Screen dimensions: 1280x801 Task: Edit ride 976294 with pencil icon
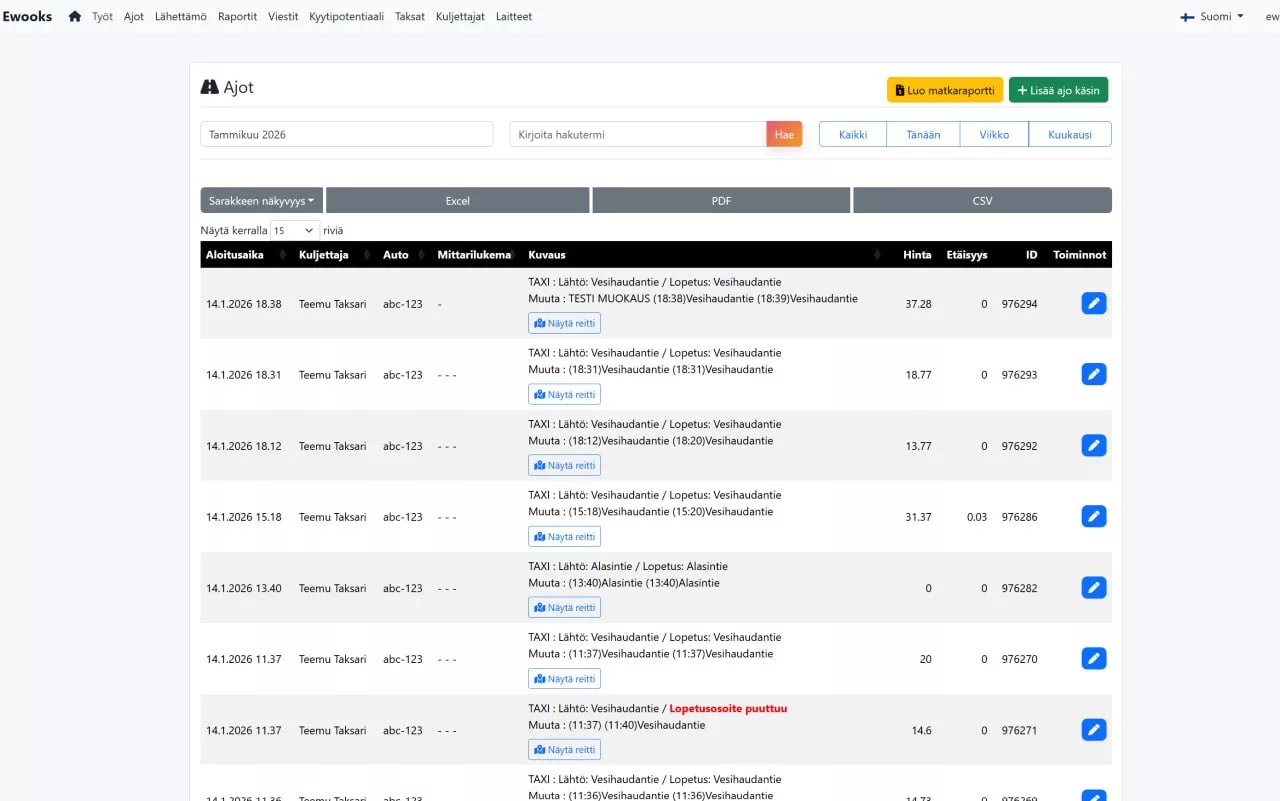1094,303
